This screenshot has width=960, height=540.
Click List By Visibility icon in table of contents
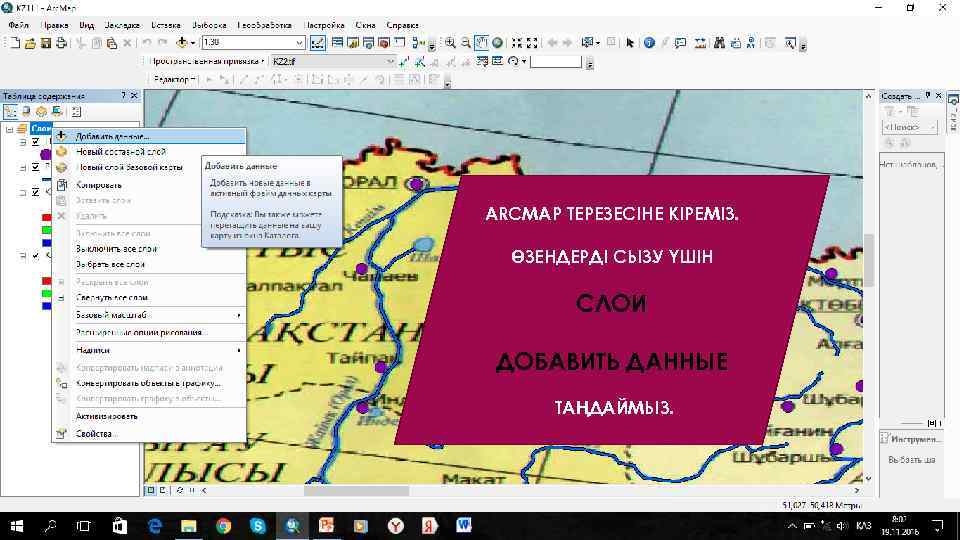(41, 111)
